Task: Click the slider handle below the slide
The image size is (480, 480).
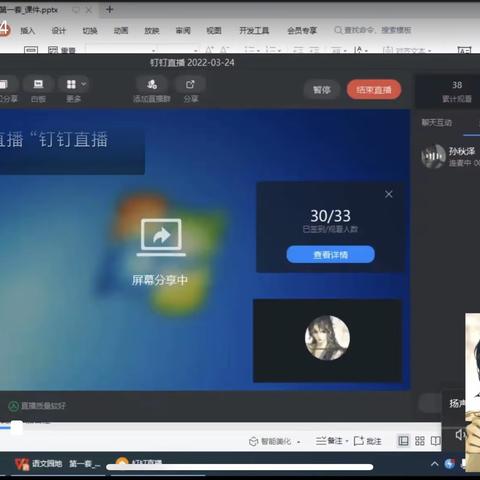Action: click(17, 427)
